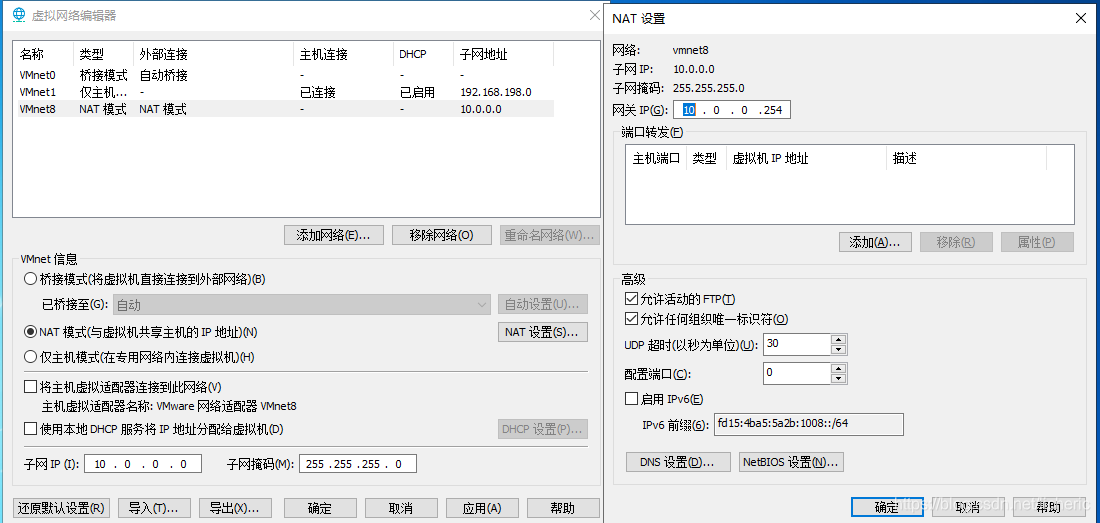The image size is (1100, 523).
Task: Click DHCP 设置(P)... button
Action: coord(543,429)
